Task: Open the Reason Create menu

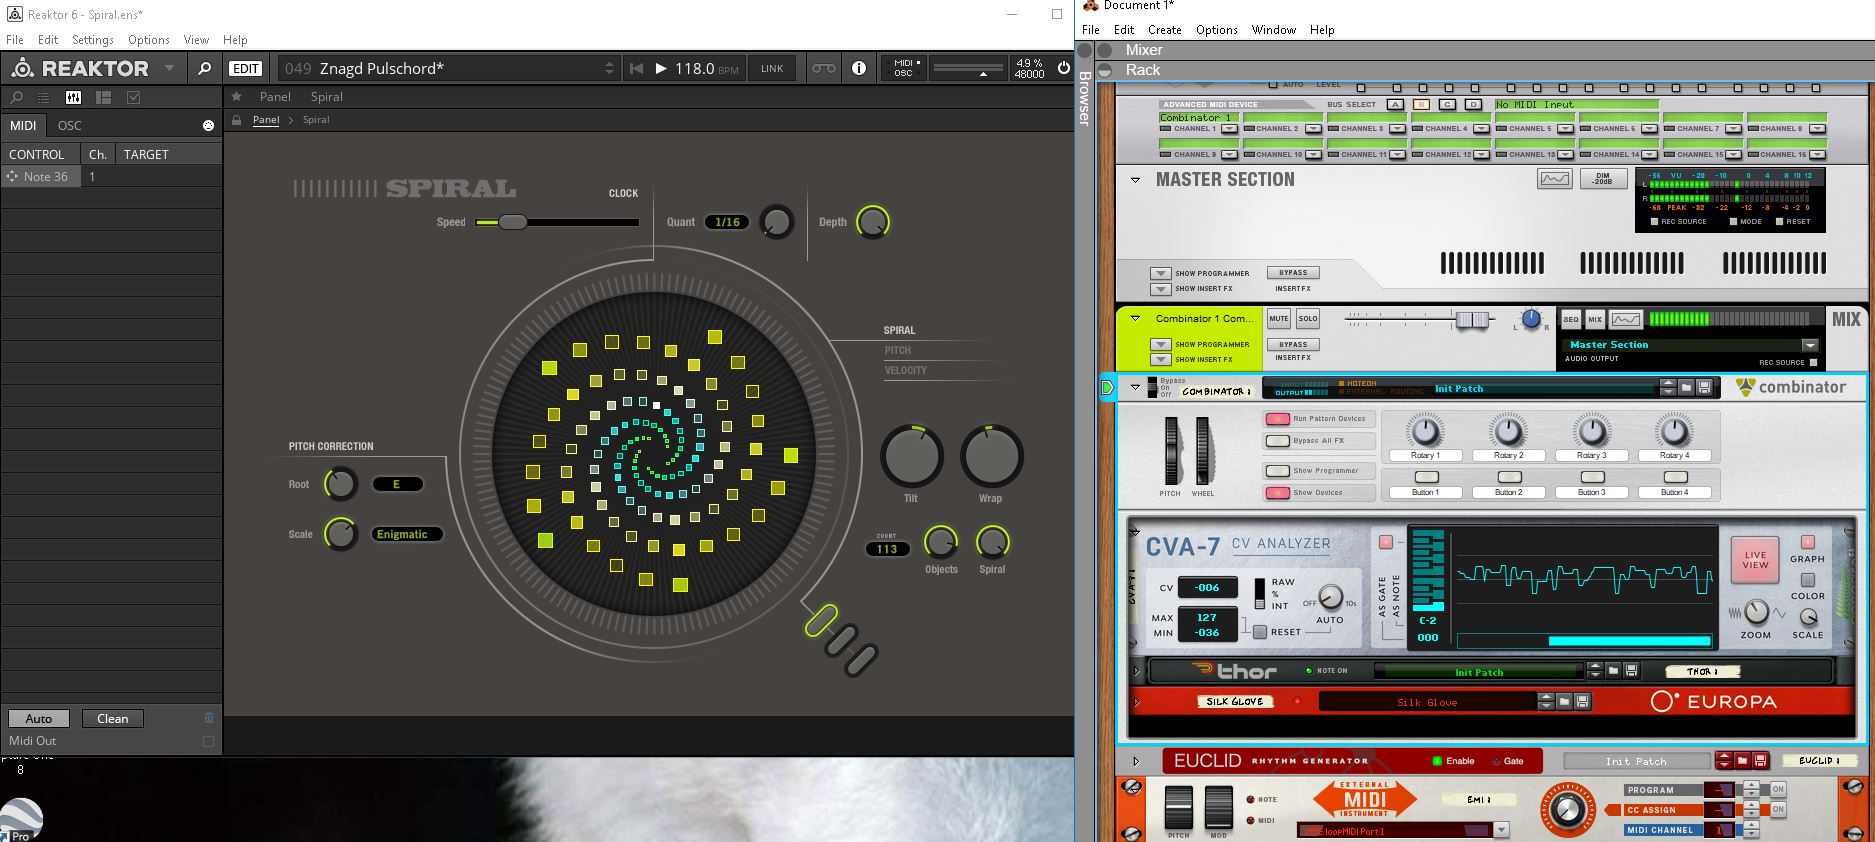Action: [x=1165, y=30]
